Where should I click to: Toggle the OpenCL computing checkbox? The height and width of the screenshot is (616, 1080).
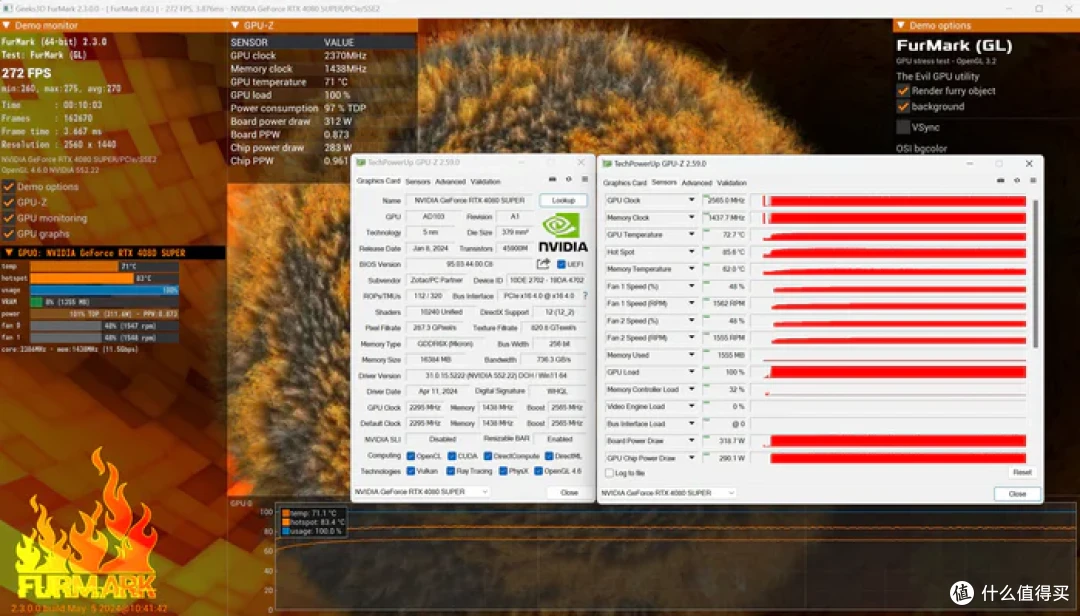tap(411, 456)
